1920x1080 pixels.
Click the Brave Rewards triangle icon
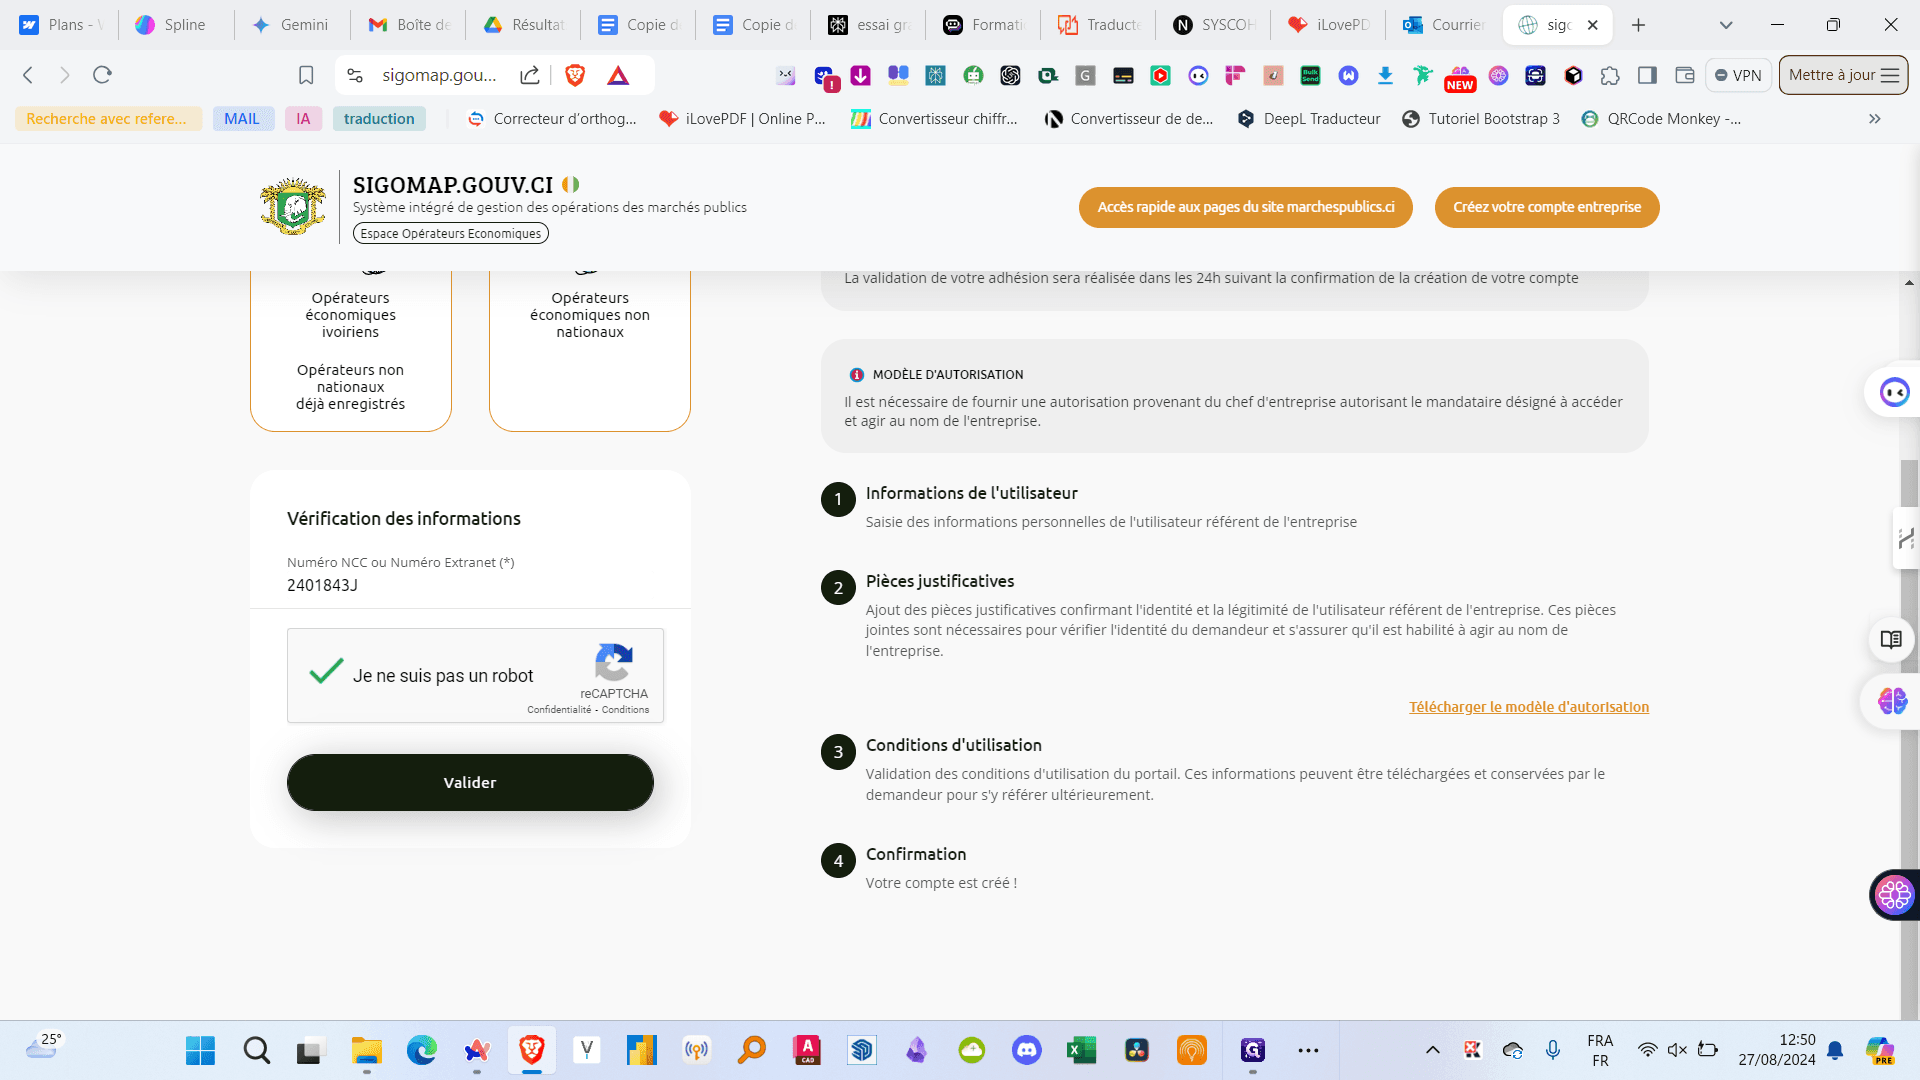click(x=618, y=75)
